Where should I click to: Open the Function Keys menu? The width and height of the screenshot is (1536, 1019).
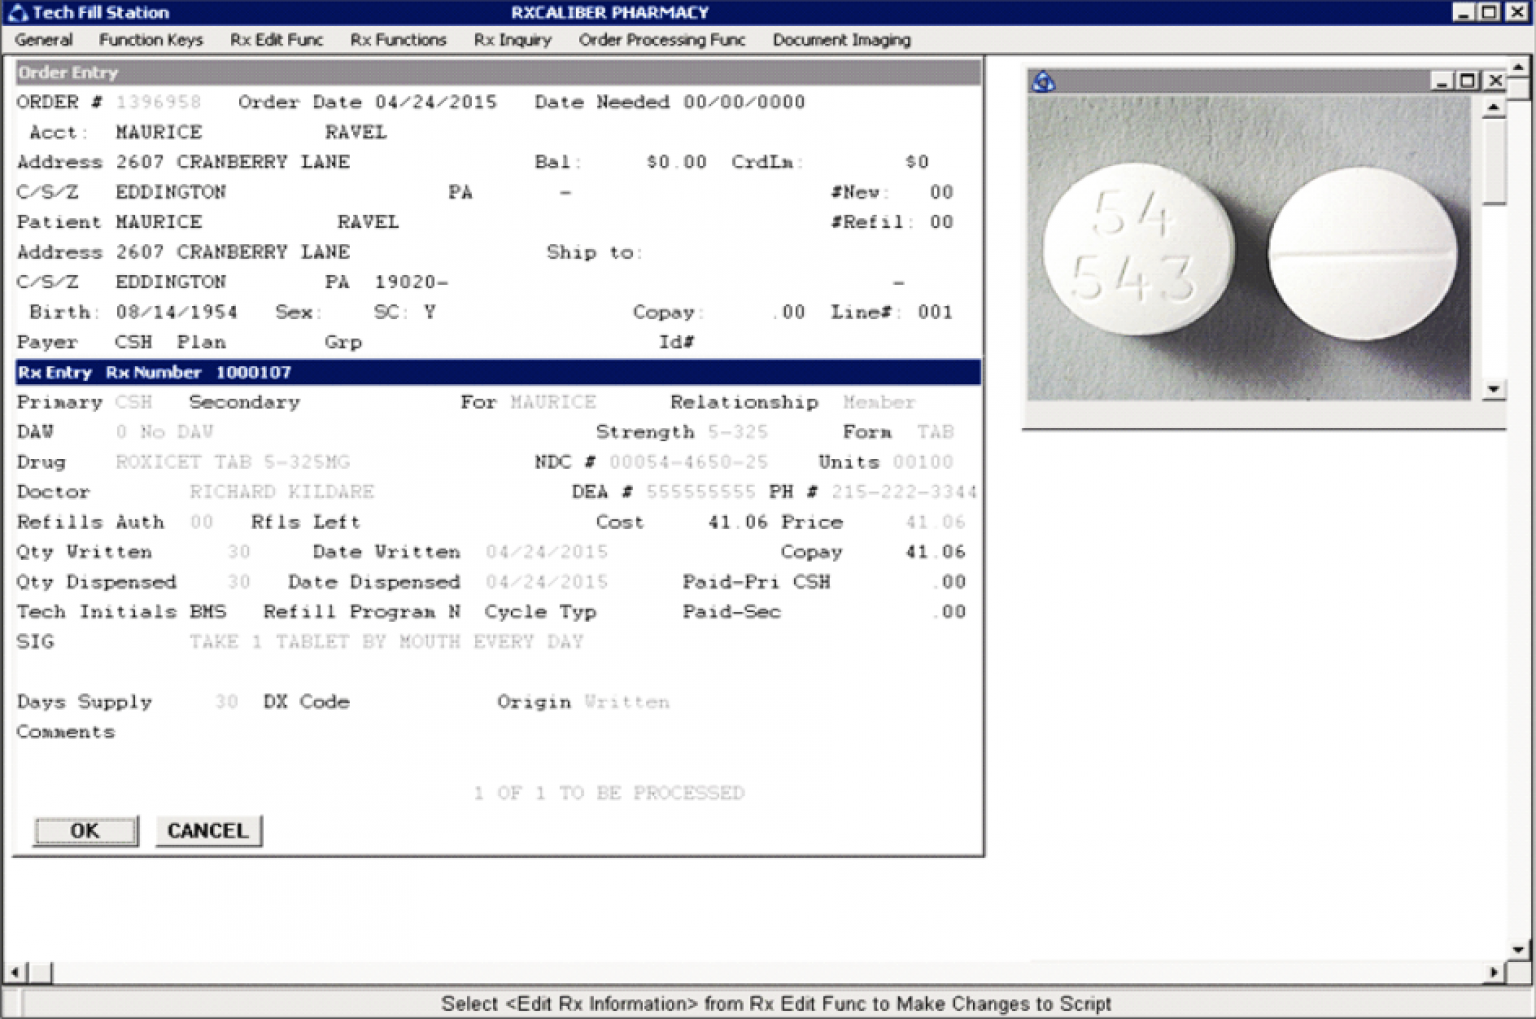click(151, 40)
